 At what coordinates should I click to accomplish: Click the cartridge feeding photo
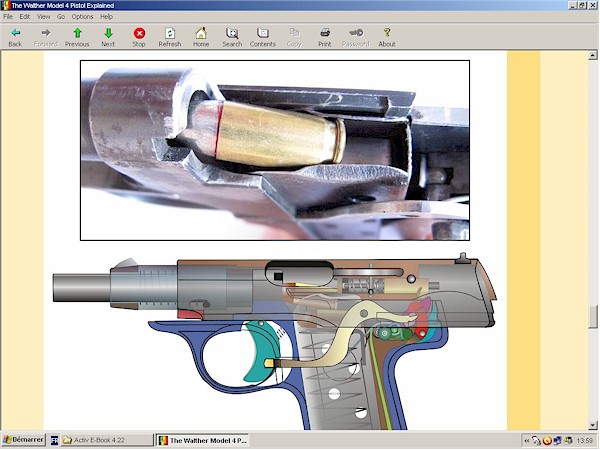(275, 150)
